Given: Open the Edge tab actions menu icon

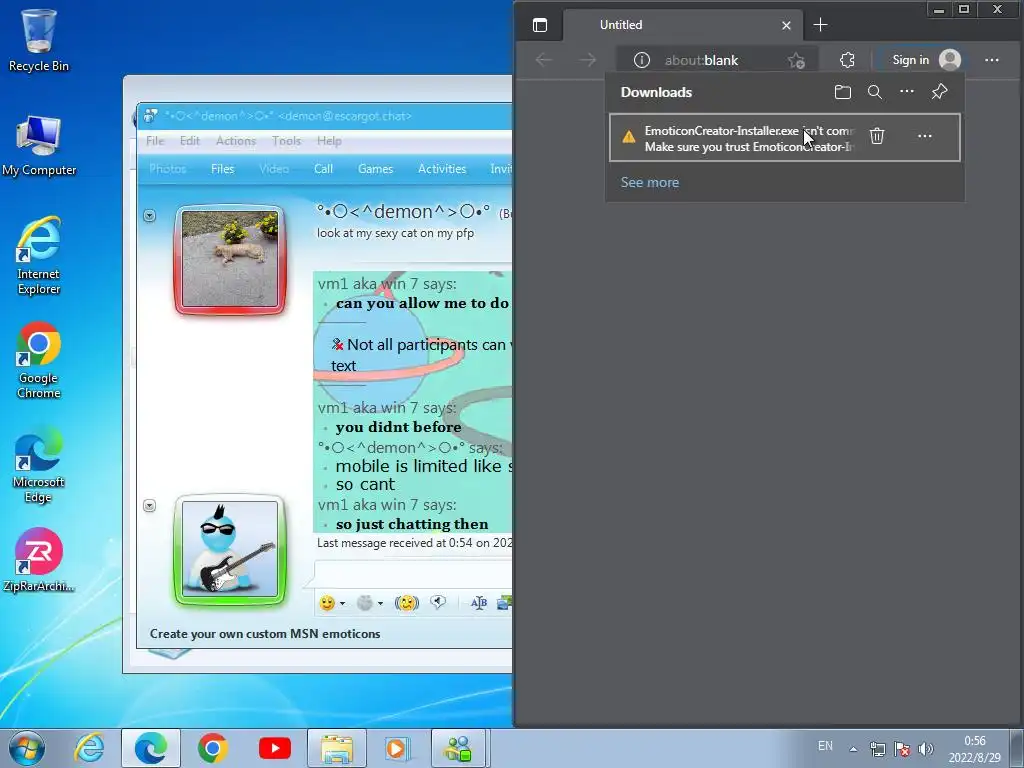Looking at the screenshot, I should point(539,25).
